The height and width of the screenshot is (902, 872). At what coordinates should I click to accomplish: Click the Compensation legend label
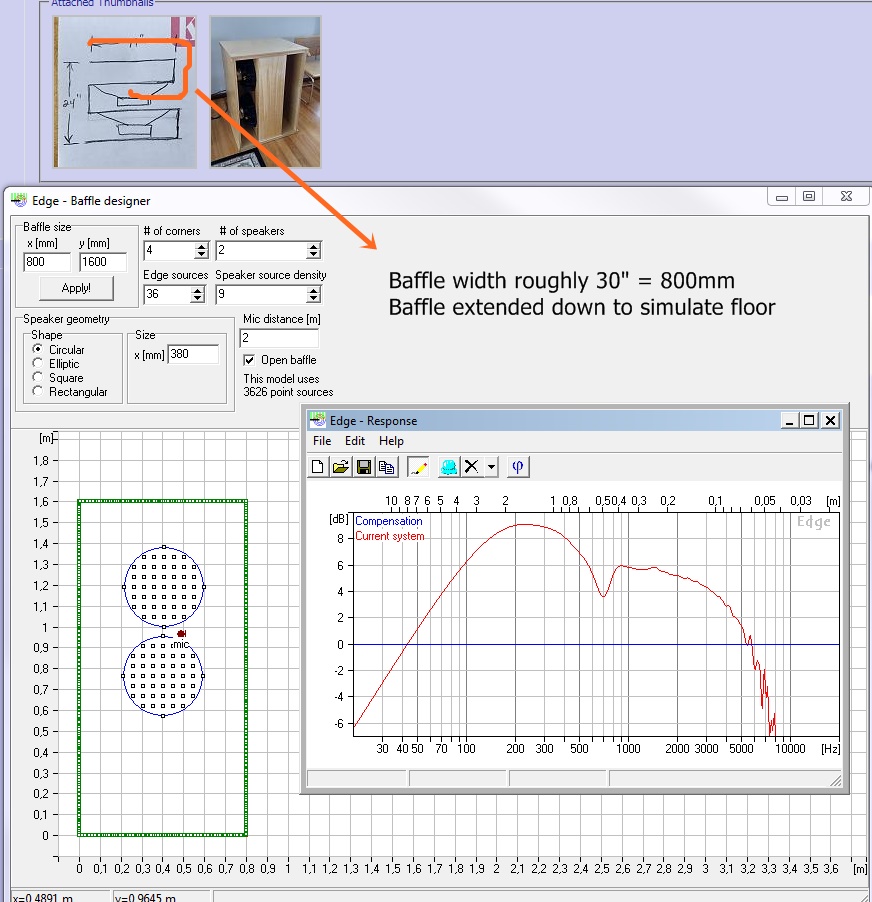tap(389, 521)
